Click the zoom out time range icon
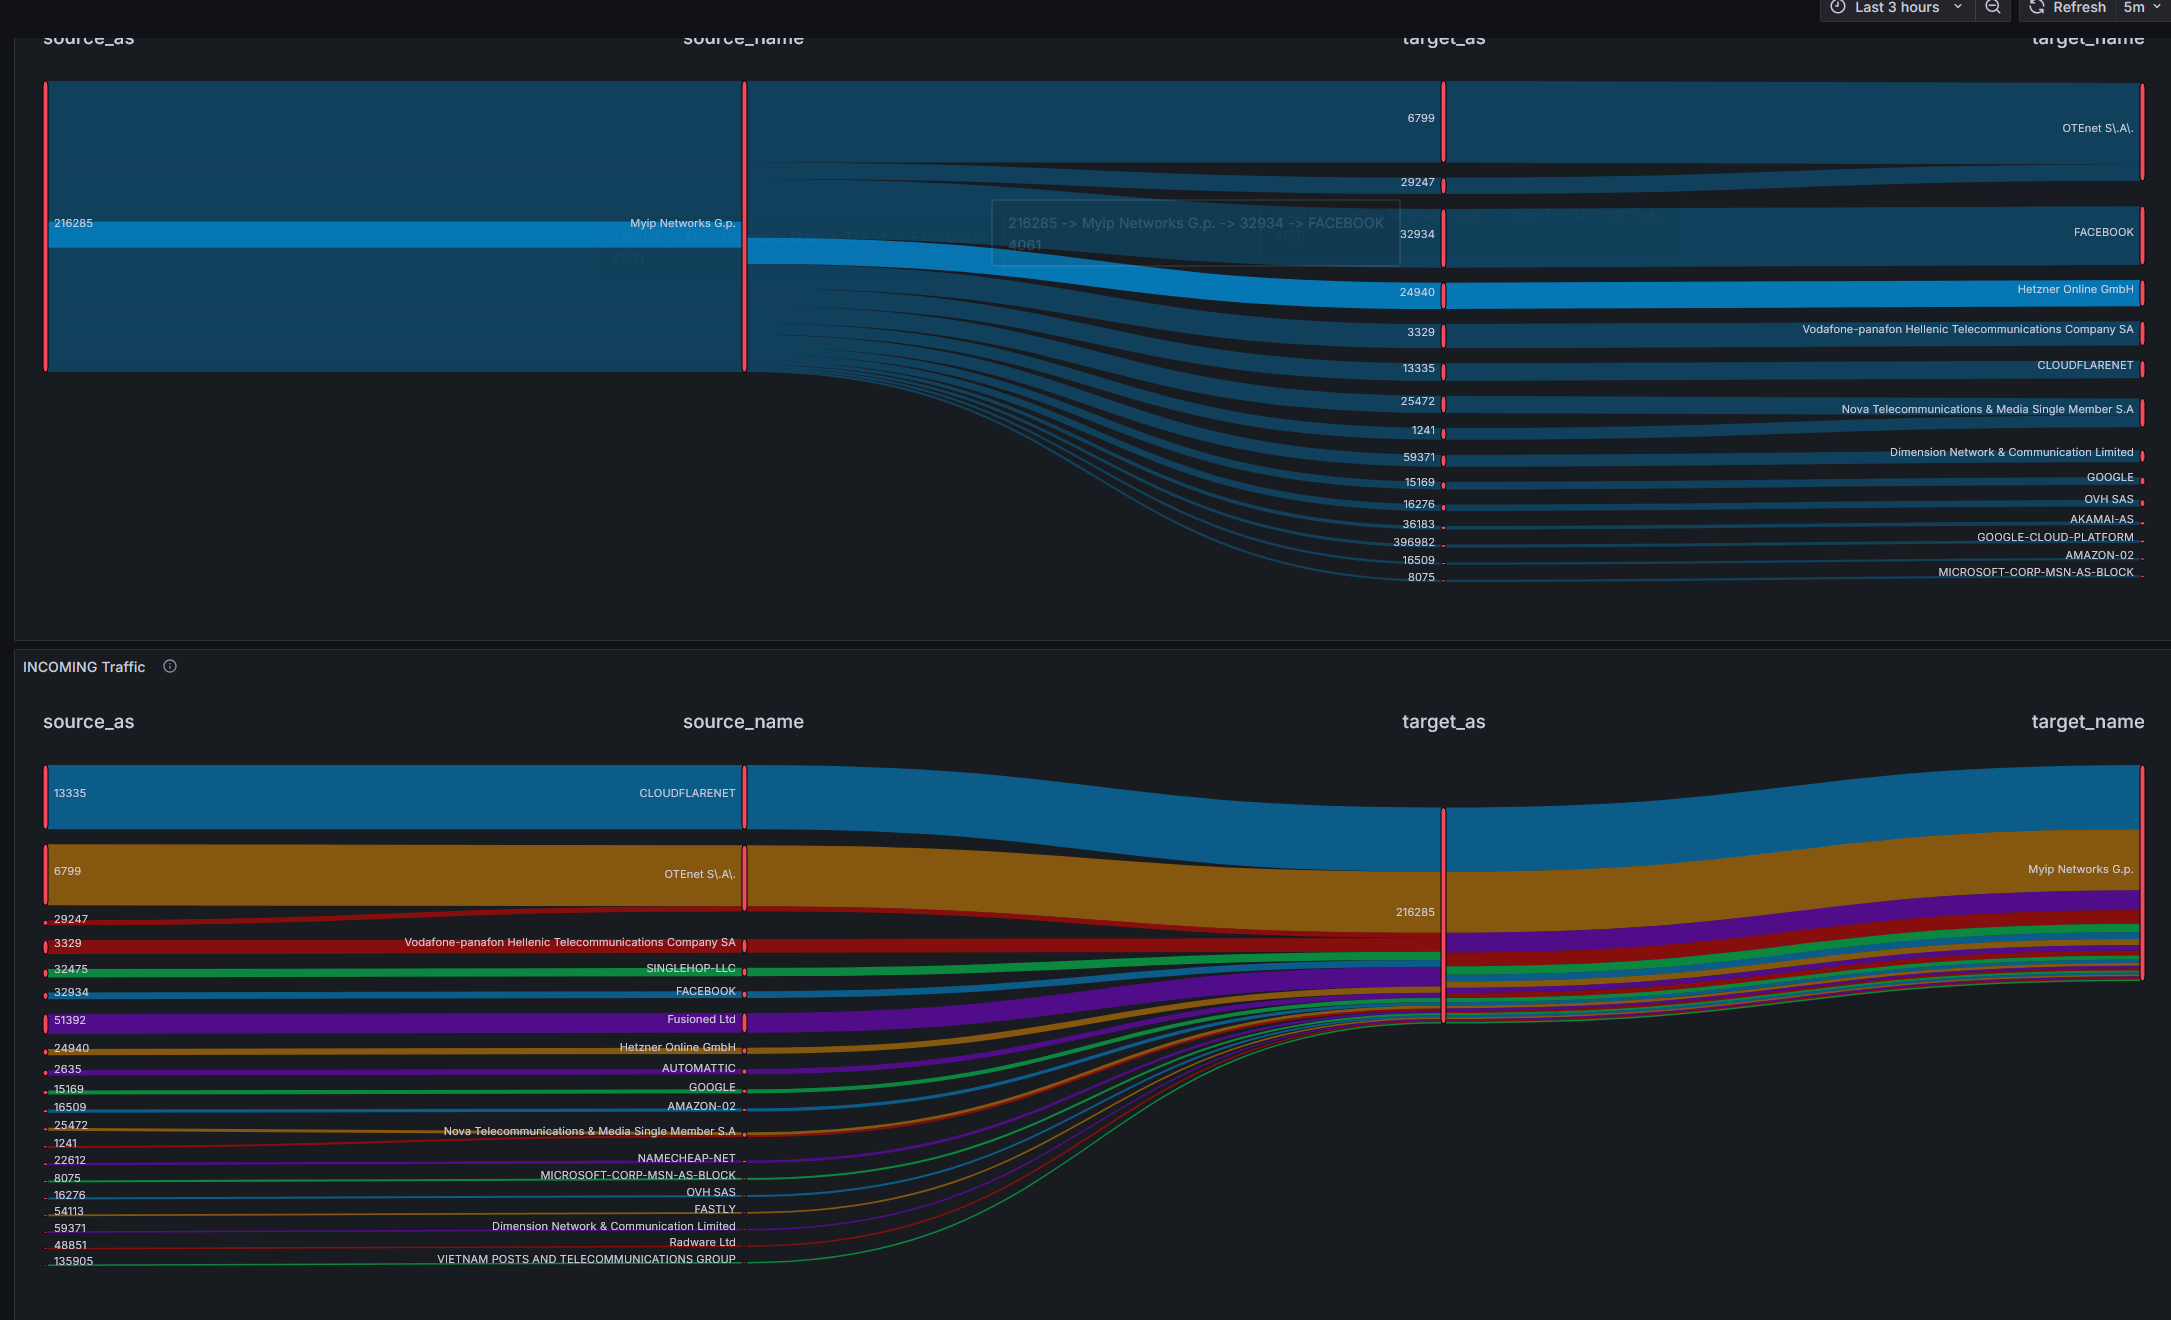 pos(1992,8)
